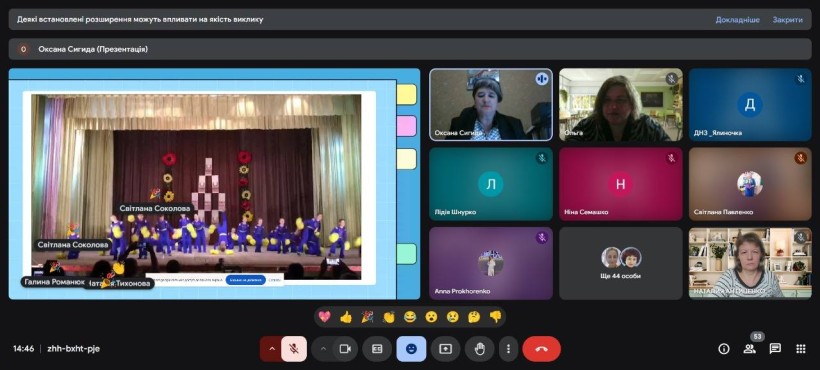Toggle the camera on
Viewport: 820px width, 370px height.
[345, 349]
